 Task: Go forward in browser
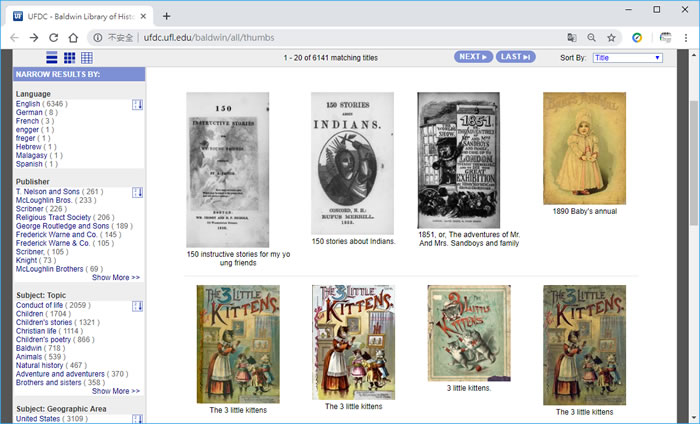[x=34, y=37]
